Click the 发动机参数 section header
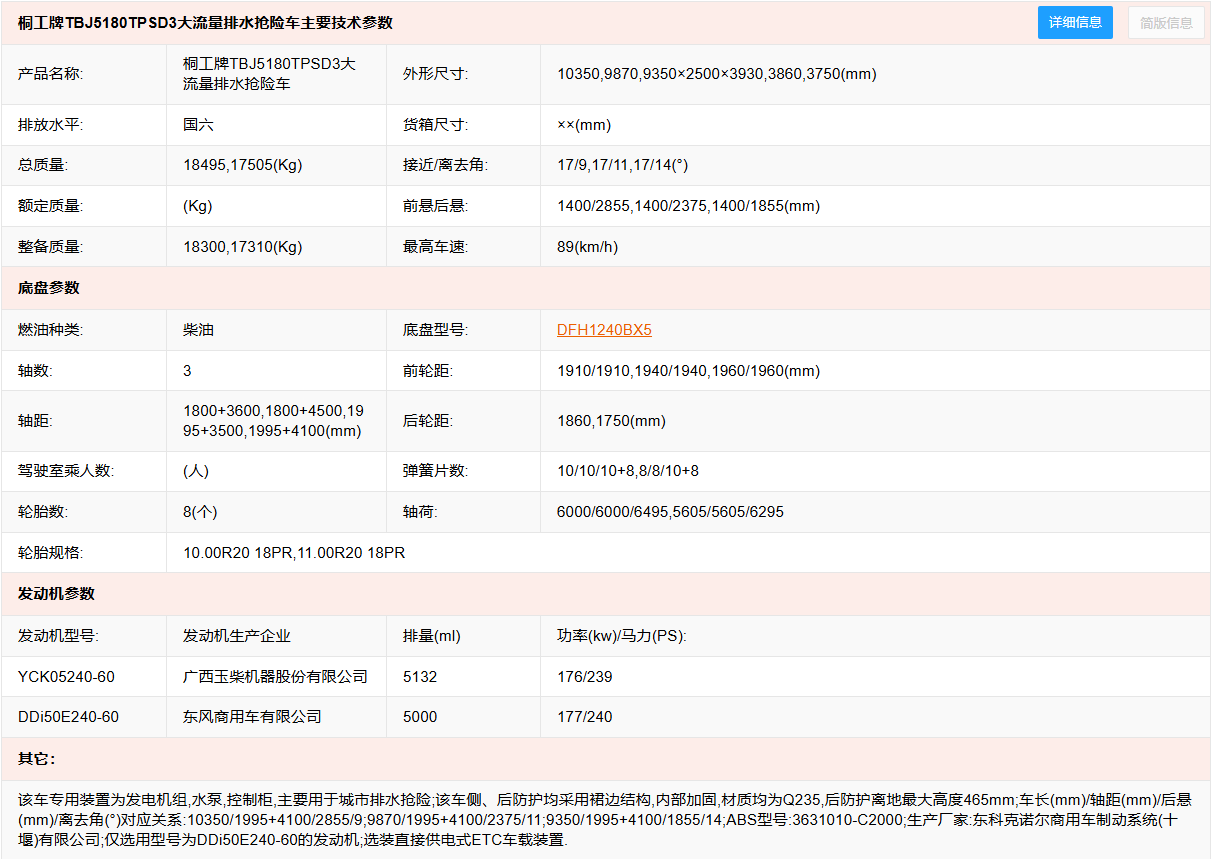Screen dimensions: 1213x859 point(56,594)
